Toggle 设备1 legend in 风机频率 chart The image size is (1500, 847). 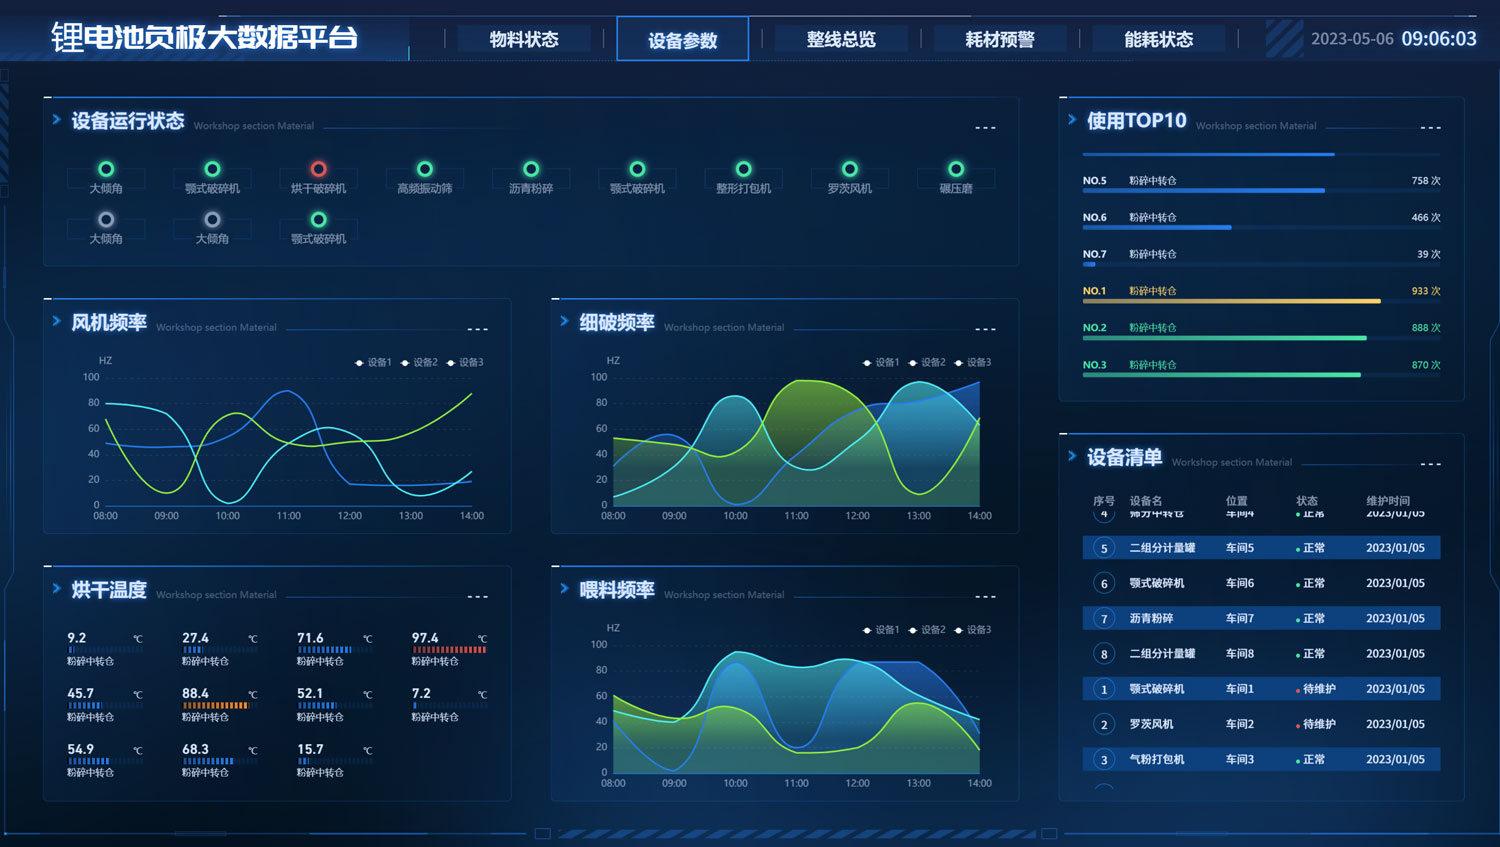[373, 362]
